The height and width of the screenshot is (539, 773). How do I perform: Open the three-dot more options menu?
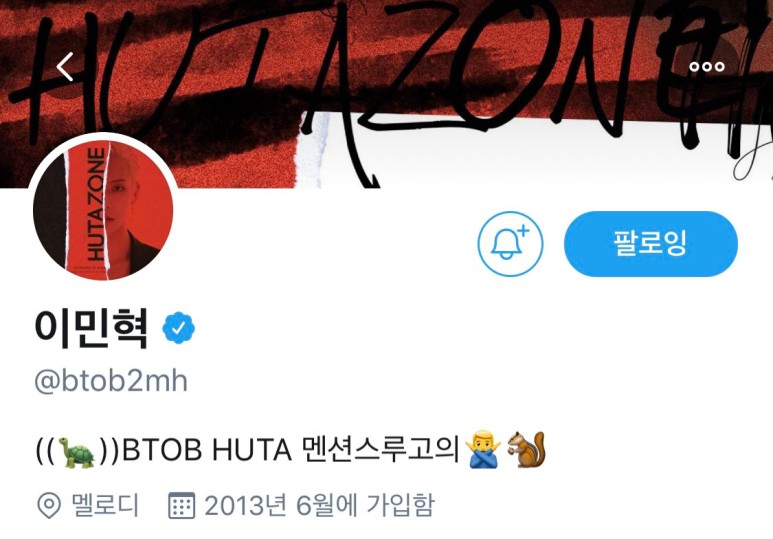pos(707,67)
